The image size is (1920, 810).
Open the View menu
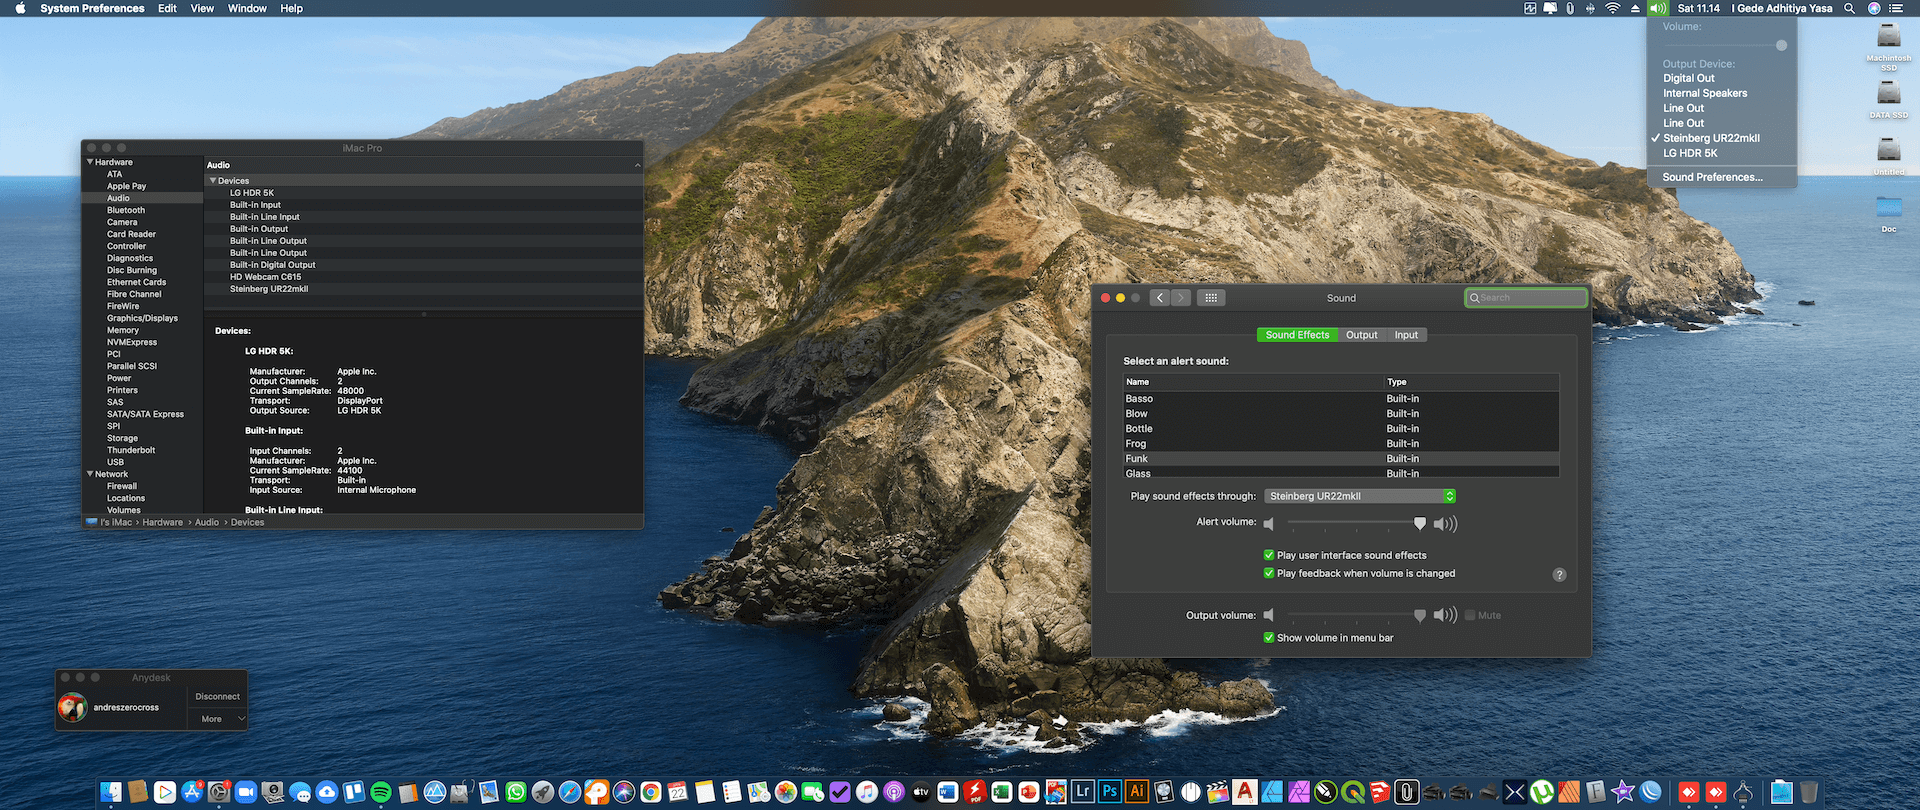pyautogui.click(x=202, y=8)
